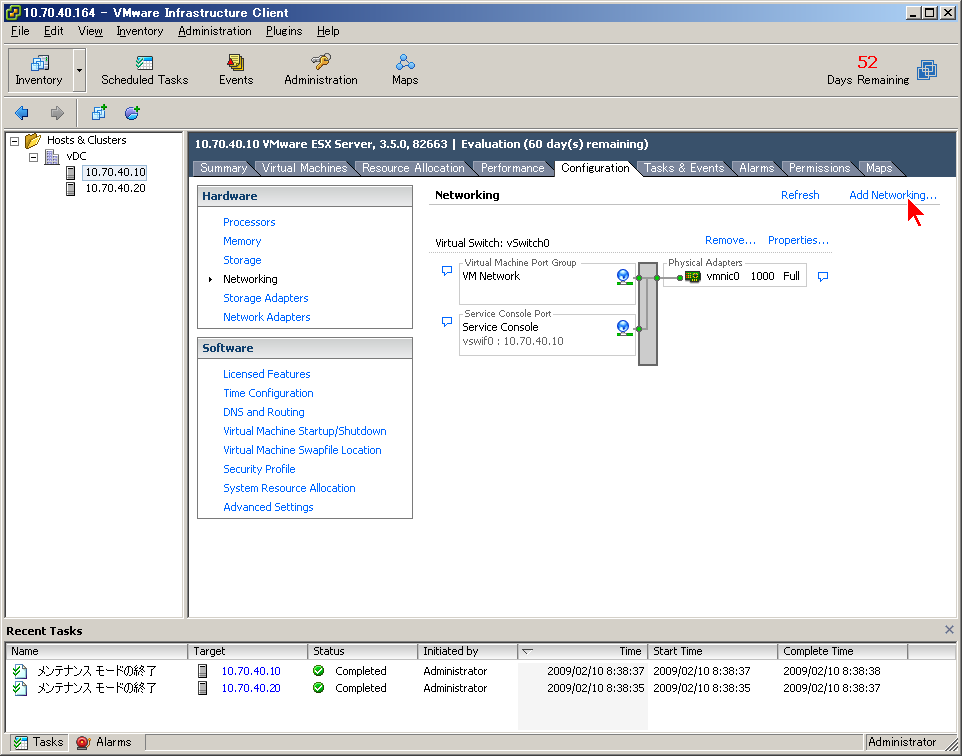Open Advanced Settings under Software

point(268,507)
